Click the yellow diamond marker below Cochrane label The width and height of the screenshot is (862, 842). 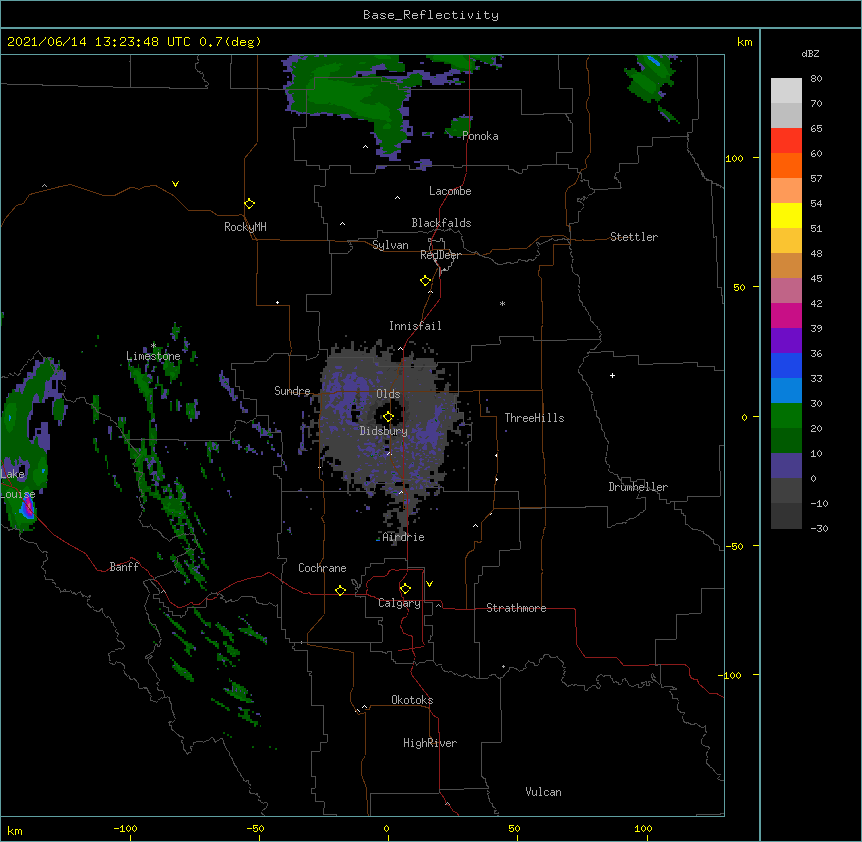click(x=340, y=590)
